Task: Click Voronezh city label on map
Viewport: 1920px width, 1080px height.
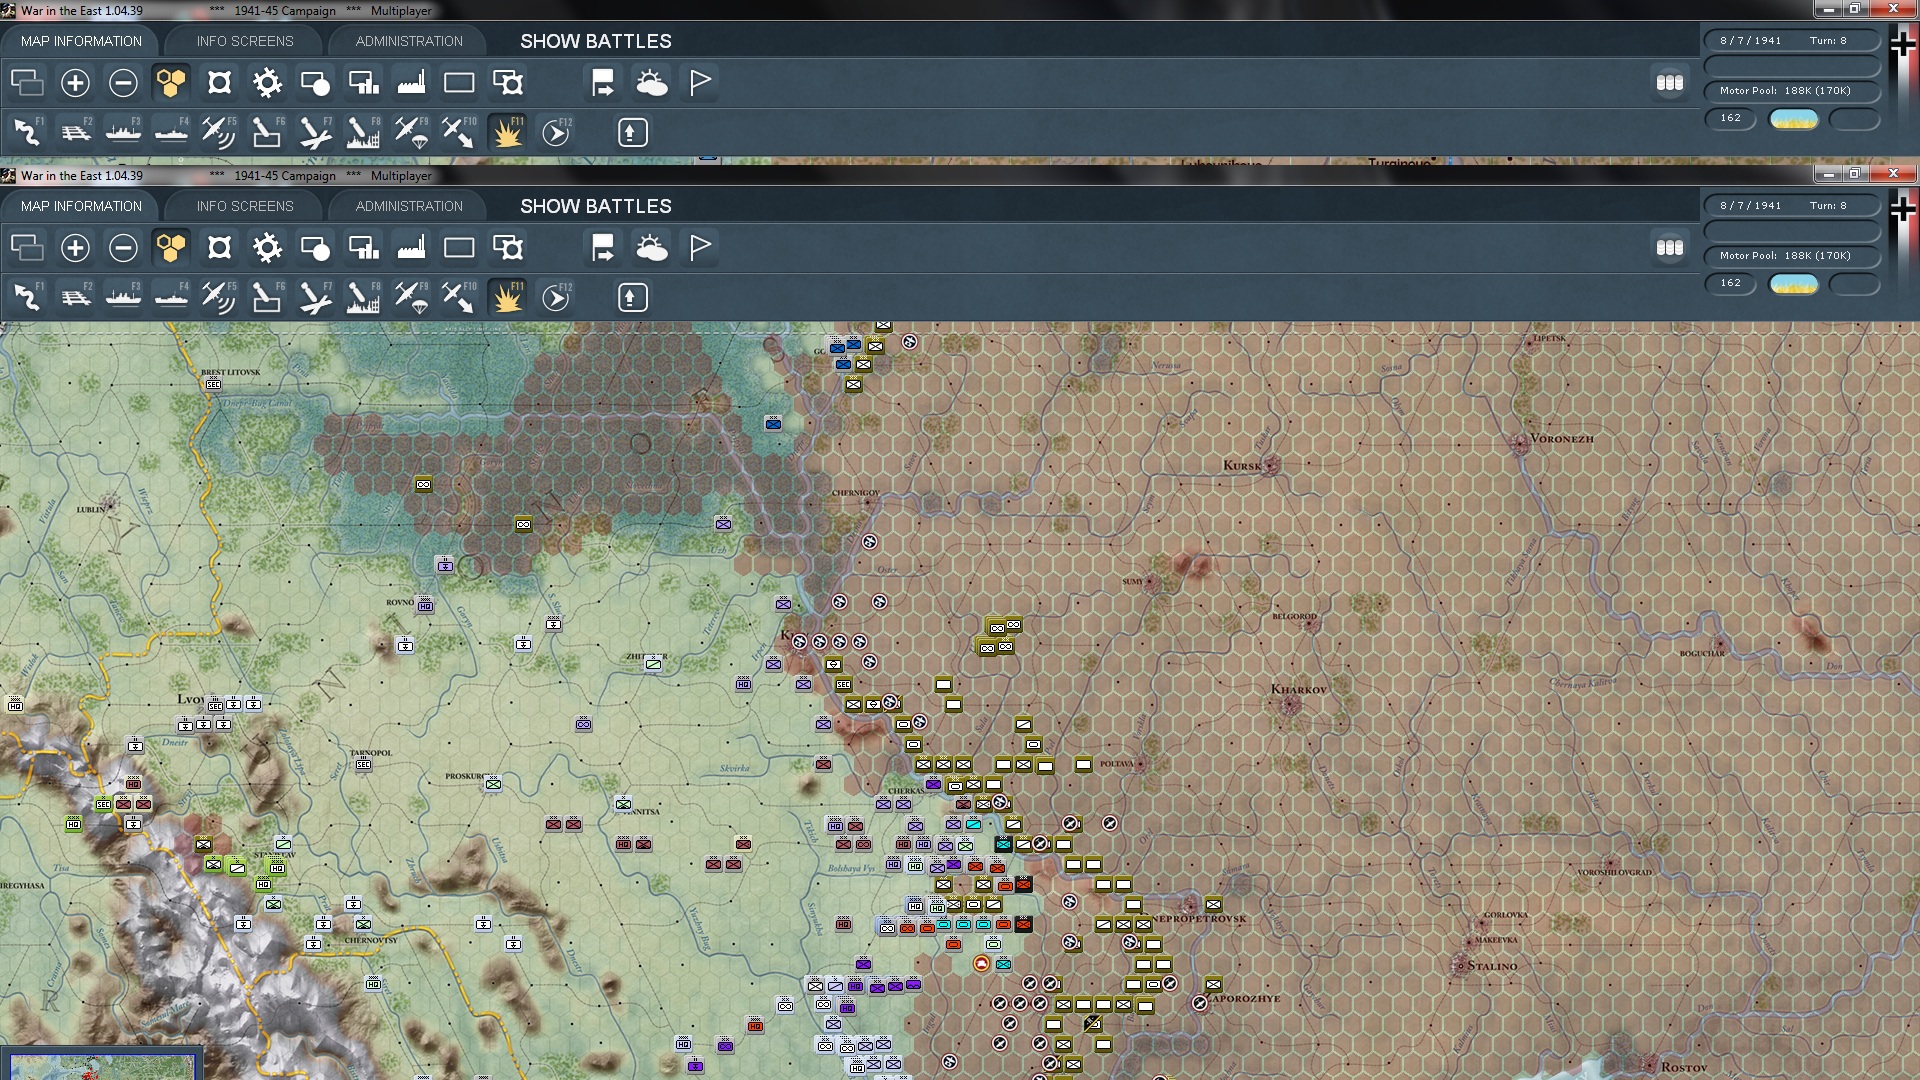Action: pyautogui.click(x=1563, y=439)
